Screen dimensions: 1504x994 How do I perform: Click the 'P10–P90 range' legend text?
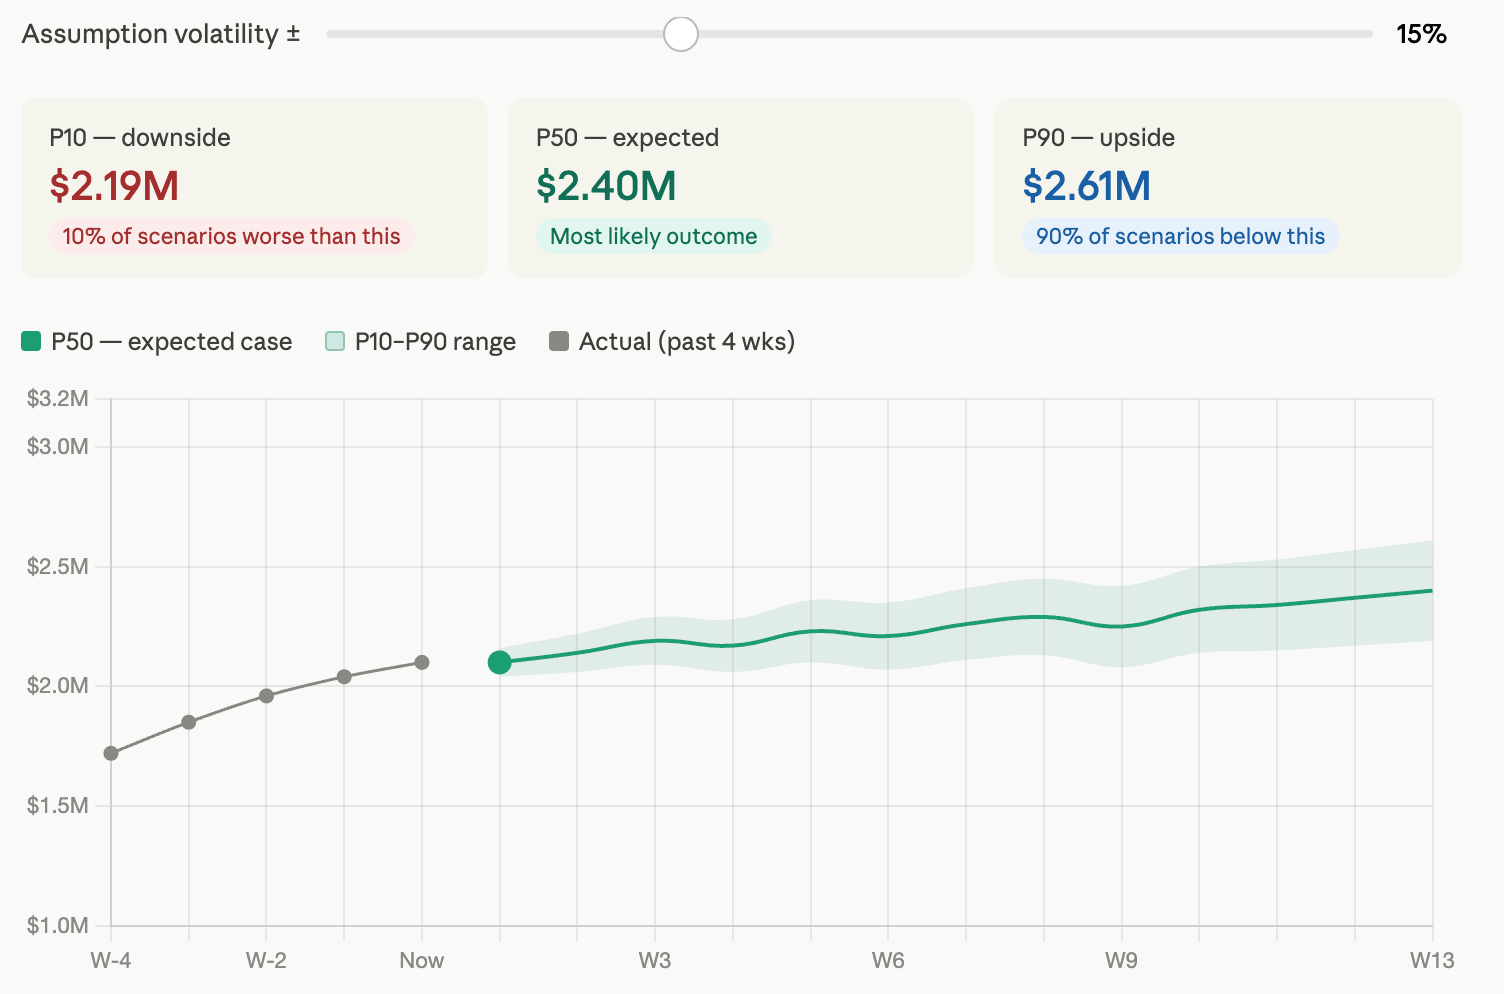(435, 342)
